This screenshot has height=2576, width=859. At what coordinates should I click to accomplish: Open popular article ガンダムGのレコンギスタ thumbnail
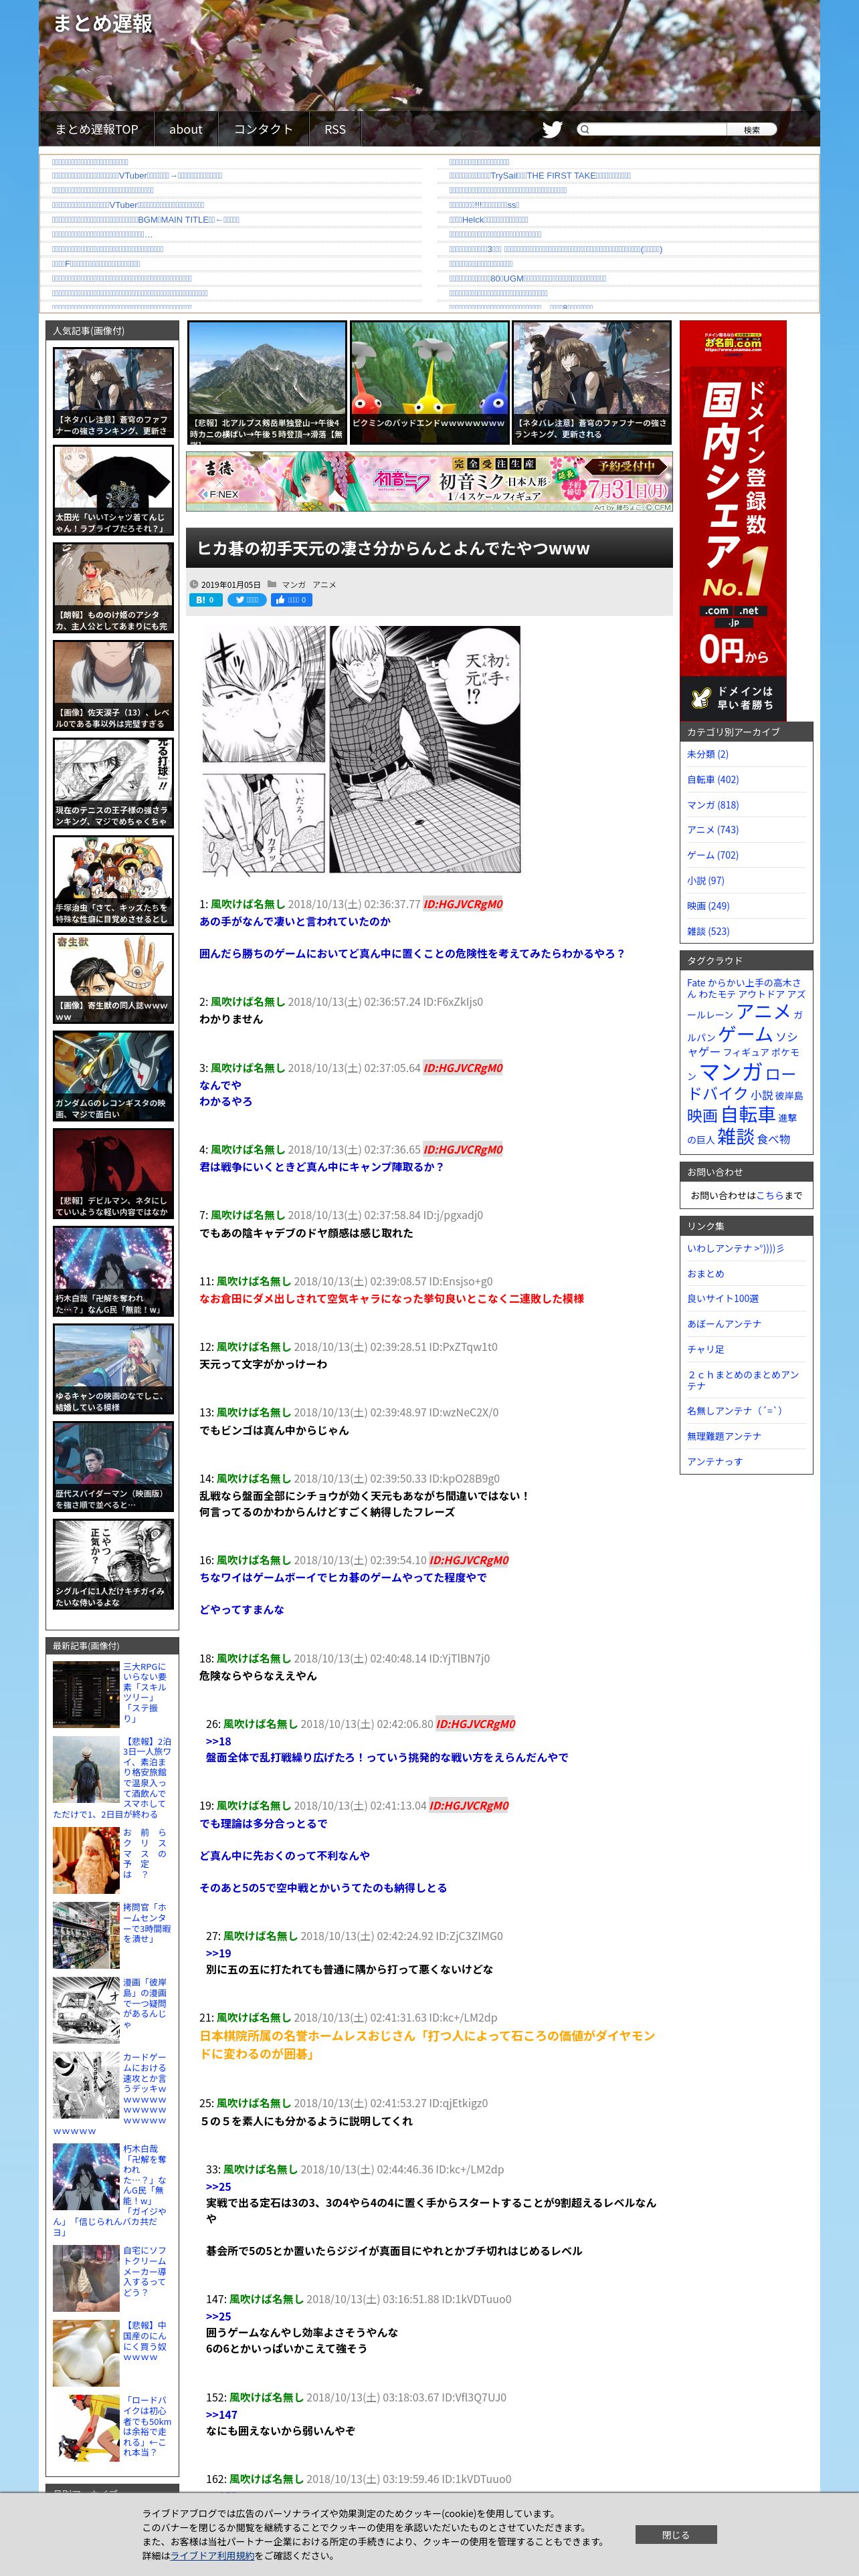coord(113,1076)
